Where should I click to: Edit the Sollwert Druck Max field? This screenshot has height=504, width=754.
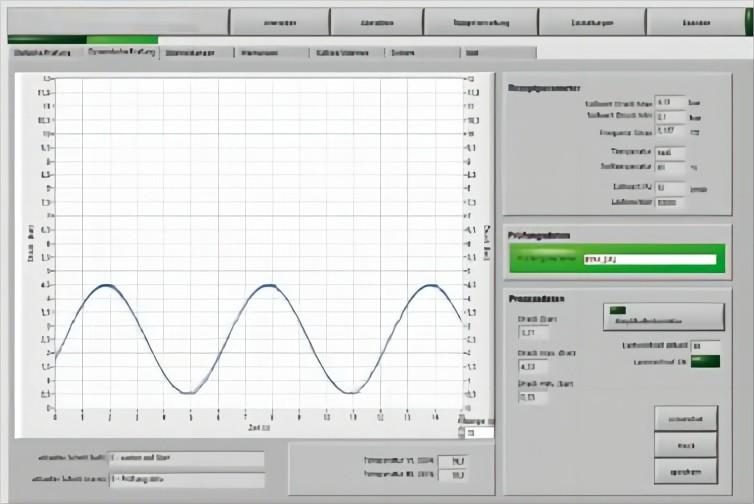point(670,102)
